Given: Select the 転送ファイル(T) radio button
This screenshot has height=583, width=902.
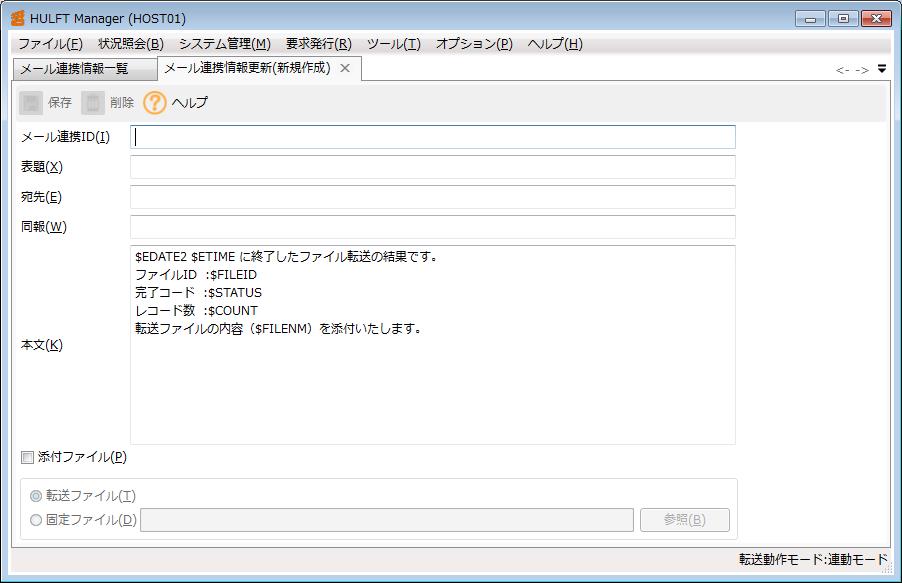Looking at the screenshot, I should coord(36,496).
